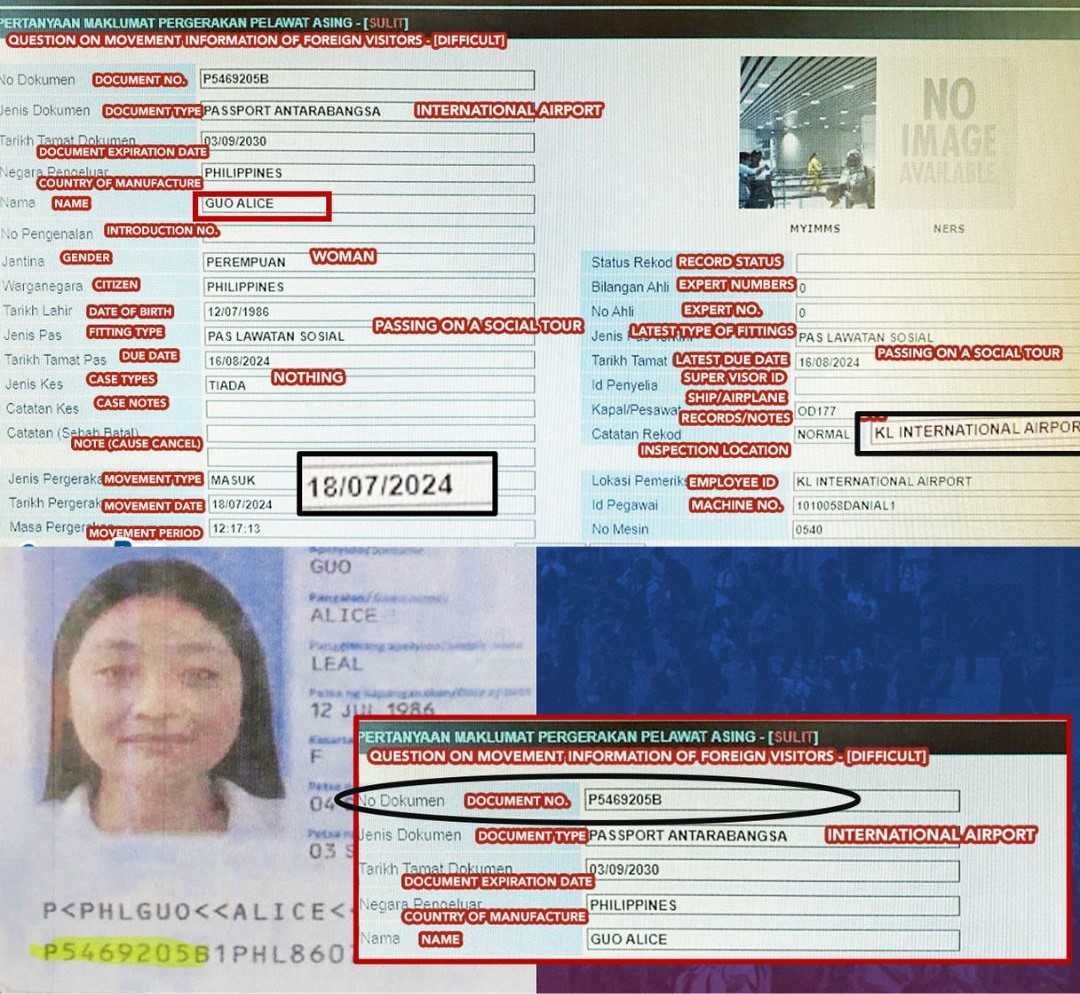Image resolution: width=1080 pixels, height=994 pixels.
Task: Click the Jenis Pergerakan field showing MASUK
Action: (250, 481)
